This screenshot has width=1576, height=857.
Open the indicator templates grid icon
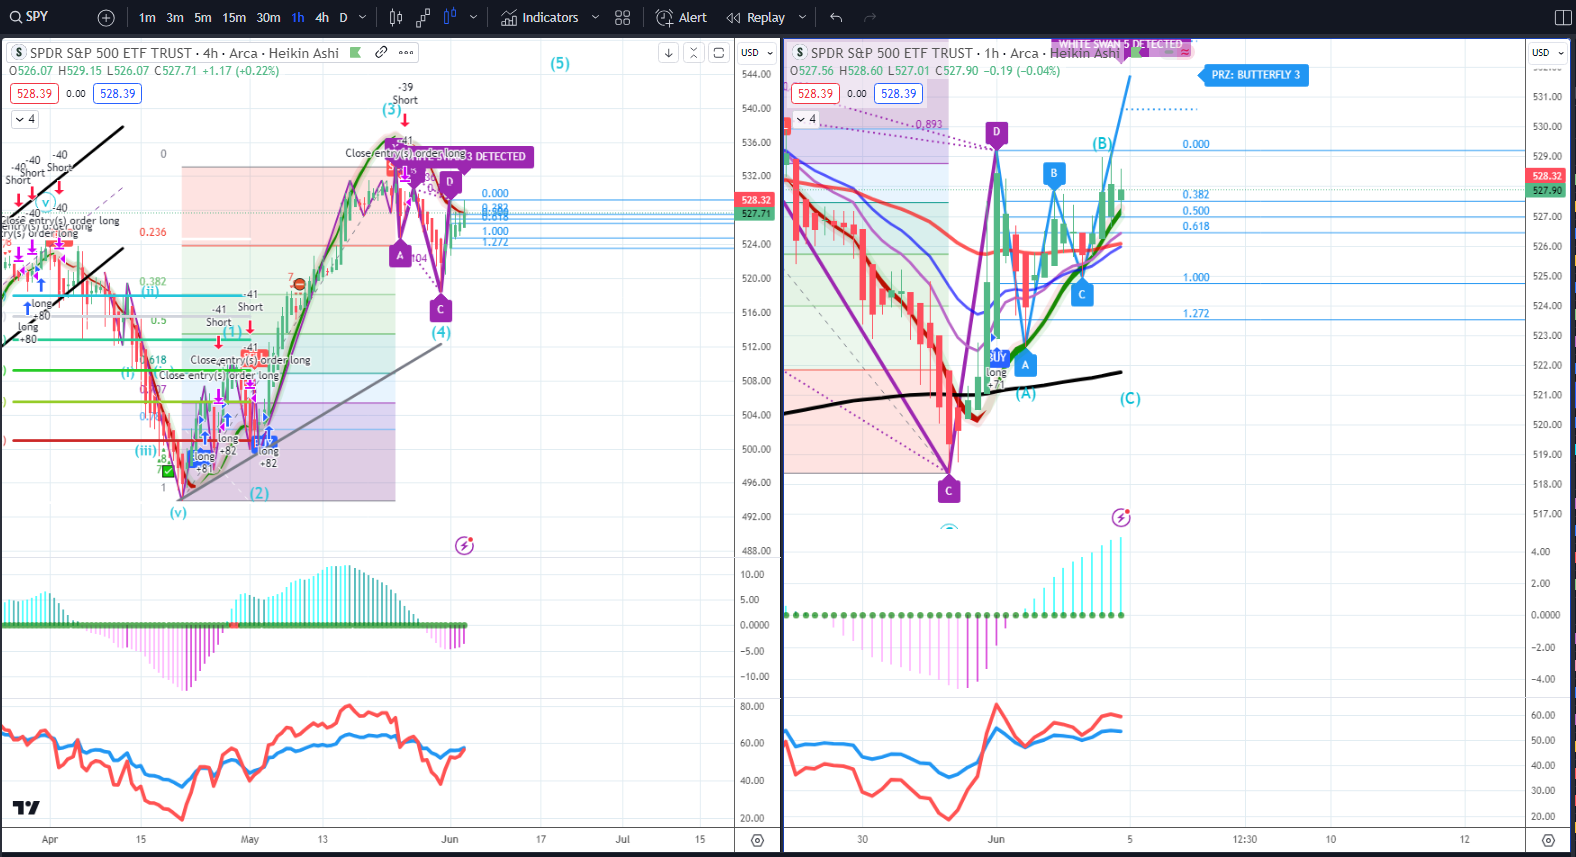(x=623, y=18)
